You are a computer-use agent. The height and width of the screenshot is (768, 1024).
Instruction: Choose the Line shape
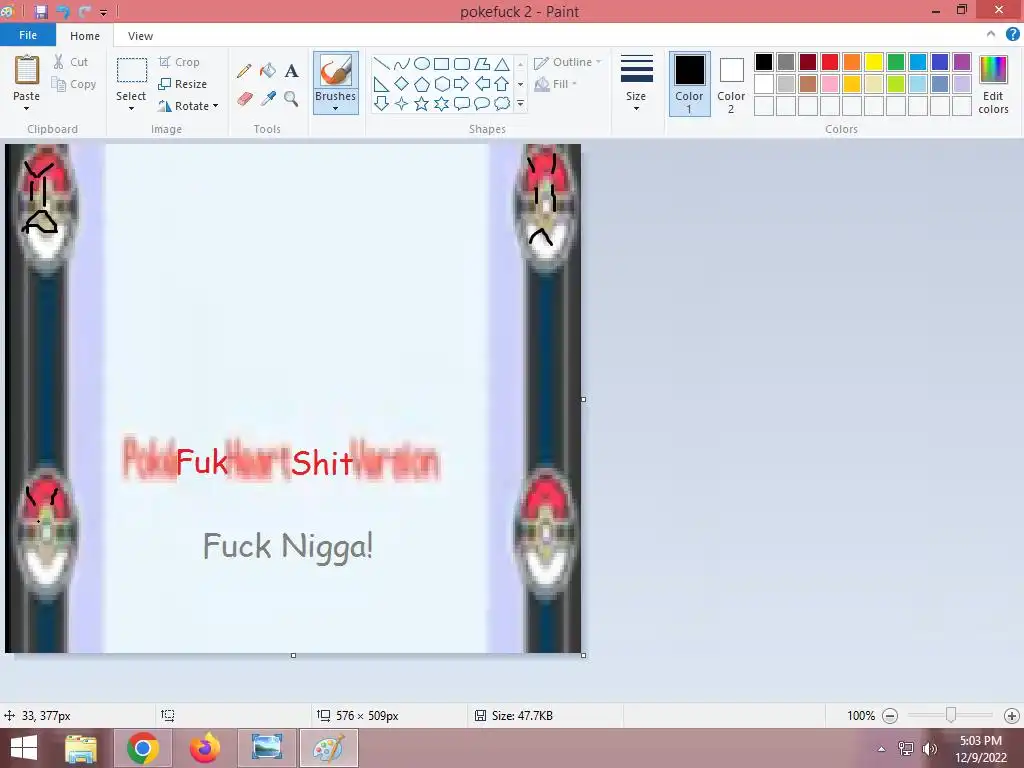tap(381, 64)
